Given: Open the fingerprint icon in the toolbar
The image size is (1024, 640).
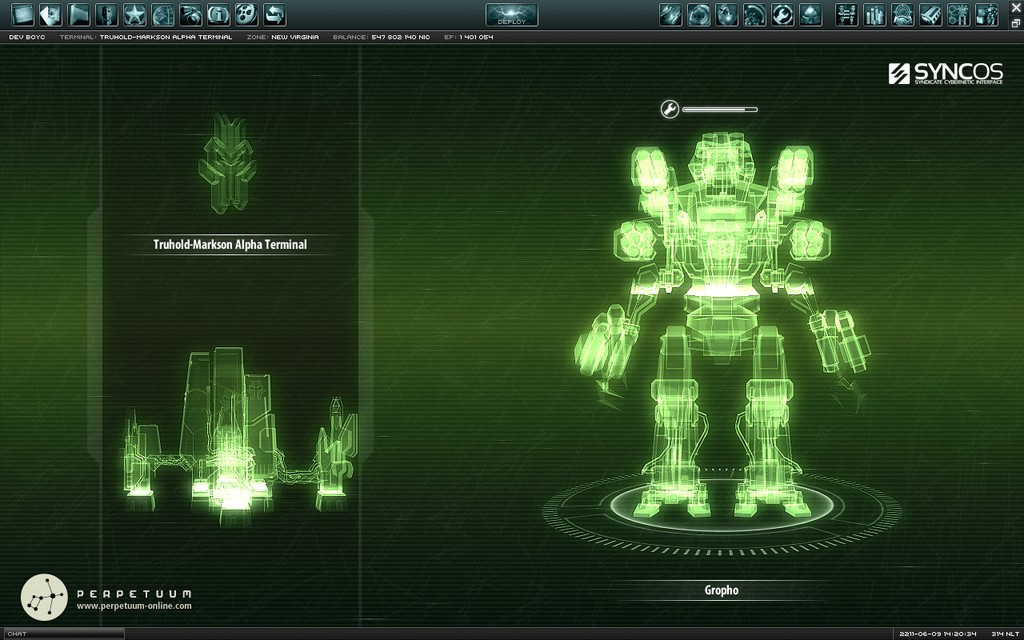Looking at the screenshot, I should pos(903,15).
